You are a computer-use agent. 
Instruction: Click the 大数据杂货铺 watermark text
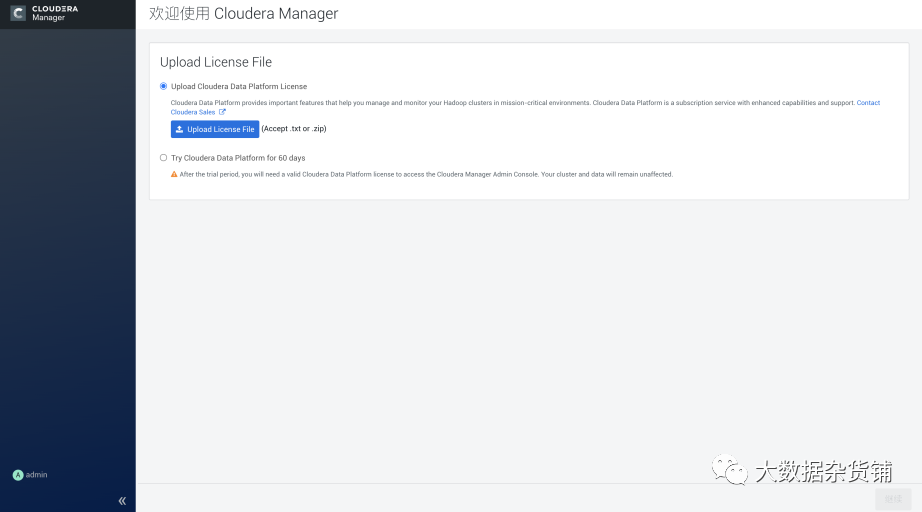point(823,470)
